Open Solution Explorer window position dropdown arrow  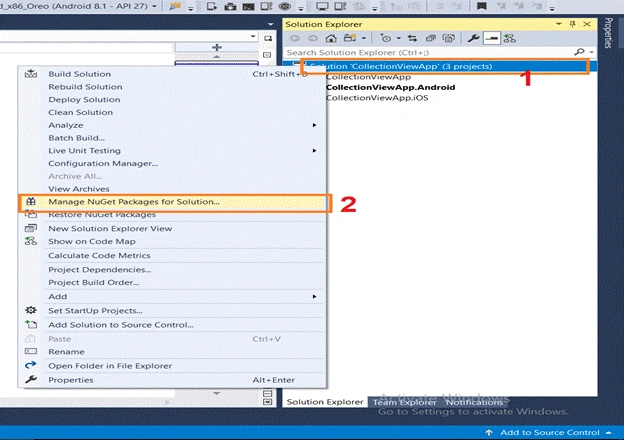(559, 24)
